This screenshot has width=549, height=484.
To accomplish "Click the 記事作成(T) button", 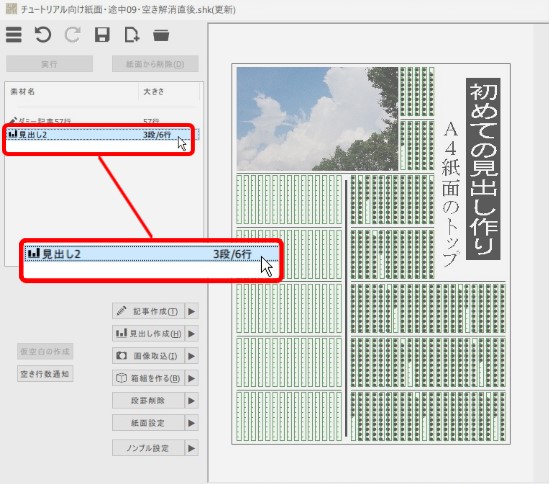I will click(148, 311).
